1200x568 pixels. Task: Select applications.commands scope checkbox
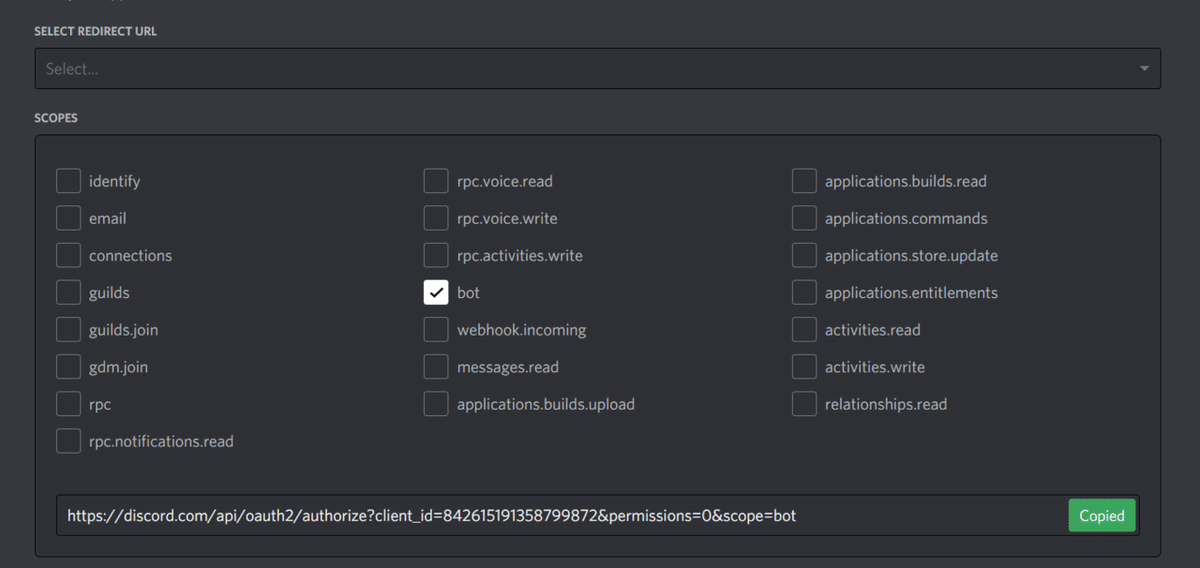pos(804,218)
